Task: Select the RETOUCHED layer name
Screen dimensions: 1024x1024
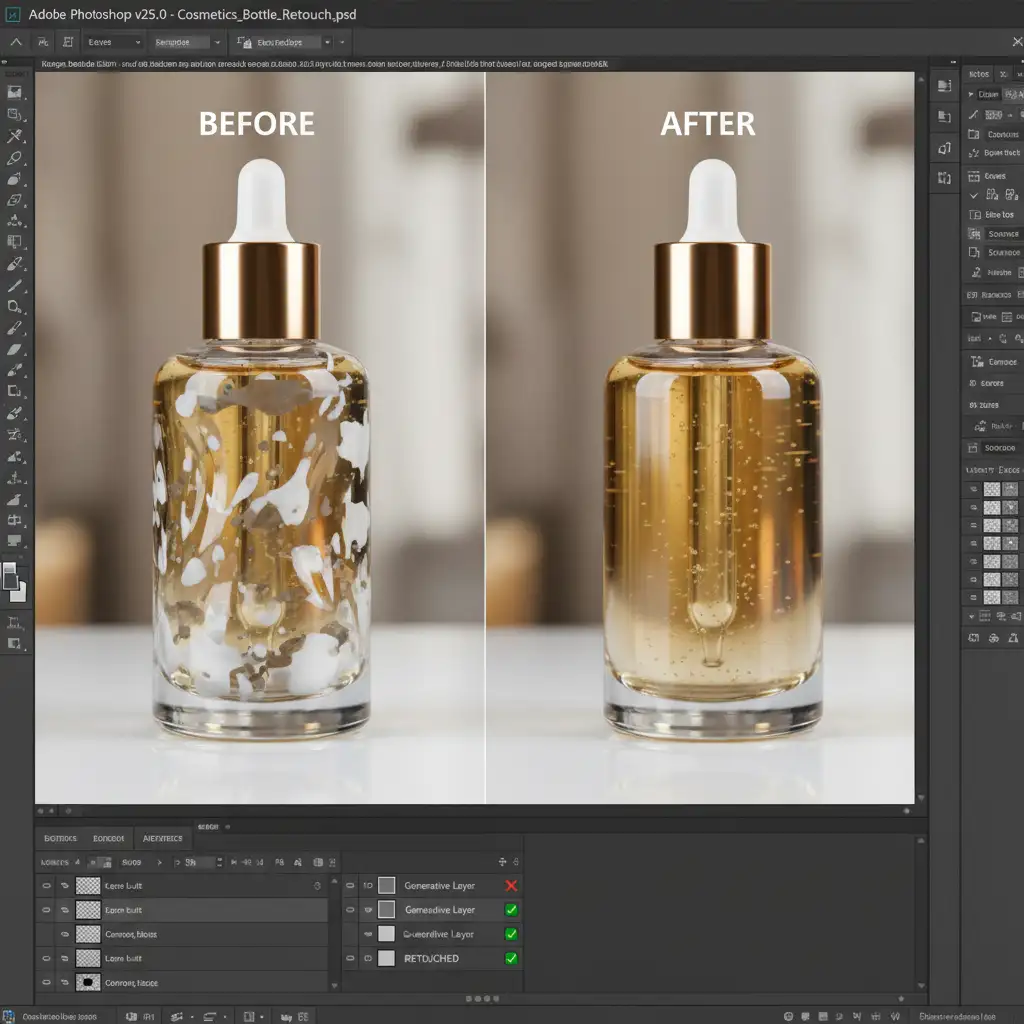Action: tap(431, 958)
